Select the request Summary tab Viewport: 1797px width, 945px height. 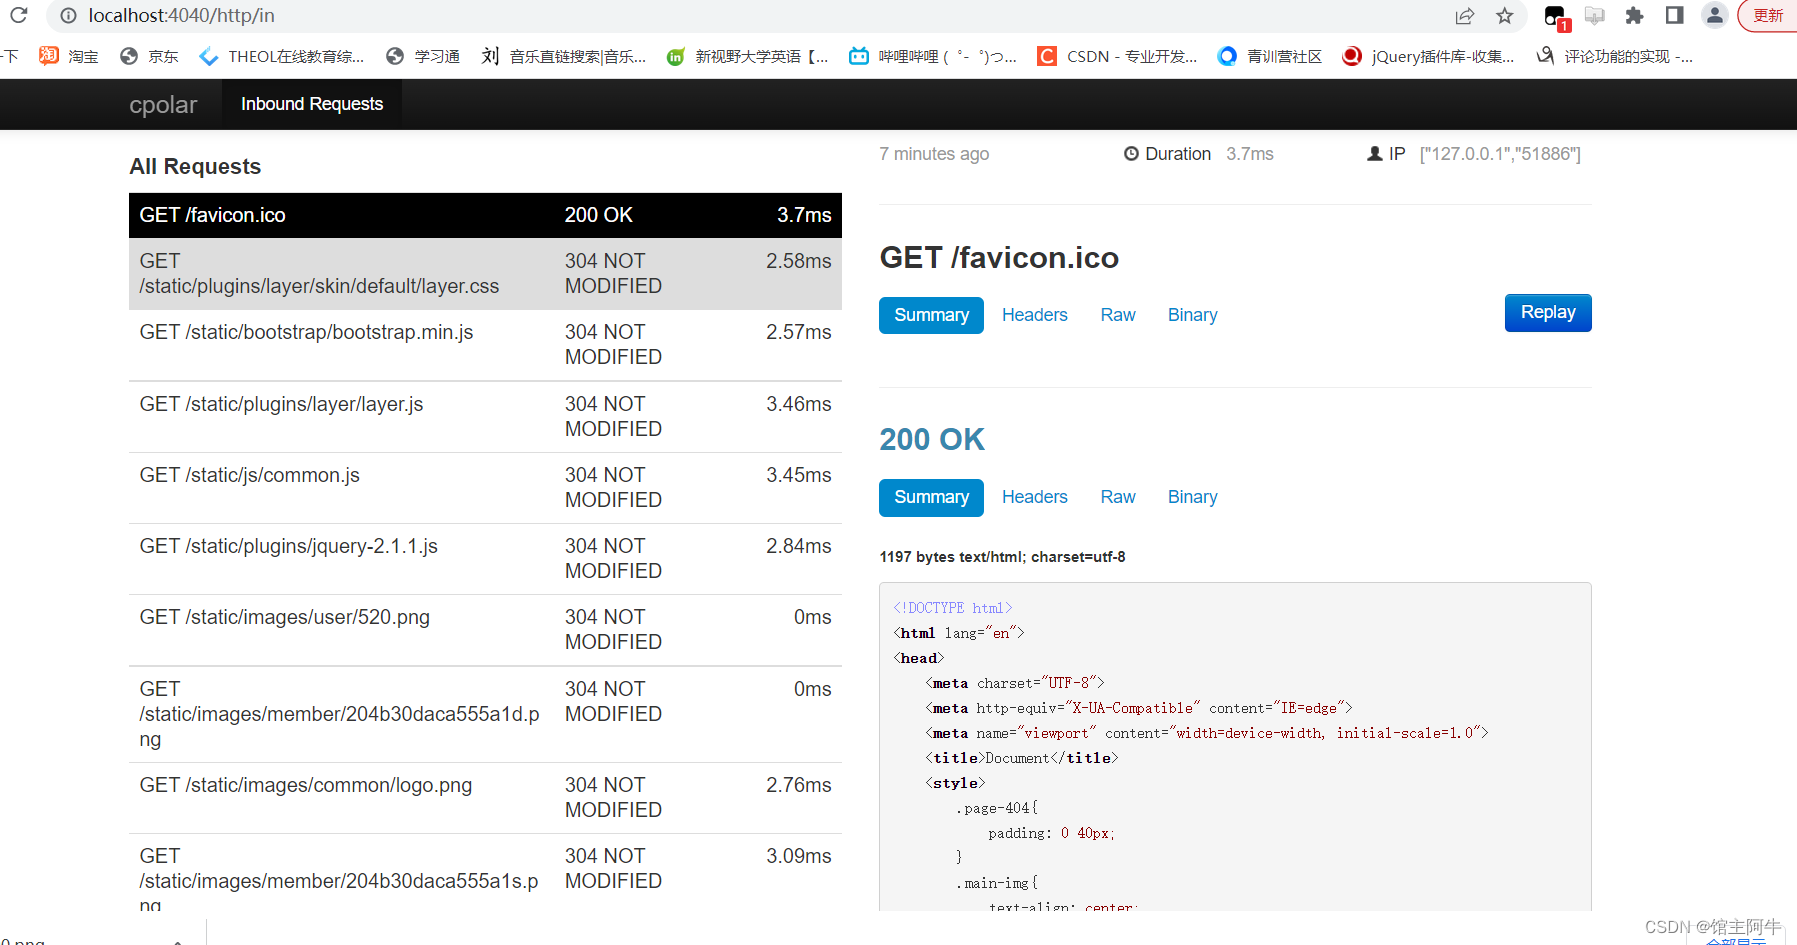click(x=931, y=315)
